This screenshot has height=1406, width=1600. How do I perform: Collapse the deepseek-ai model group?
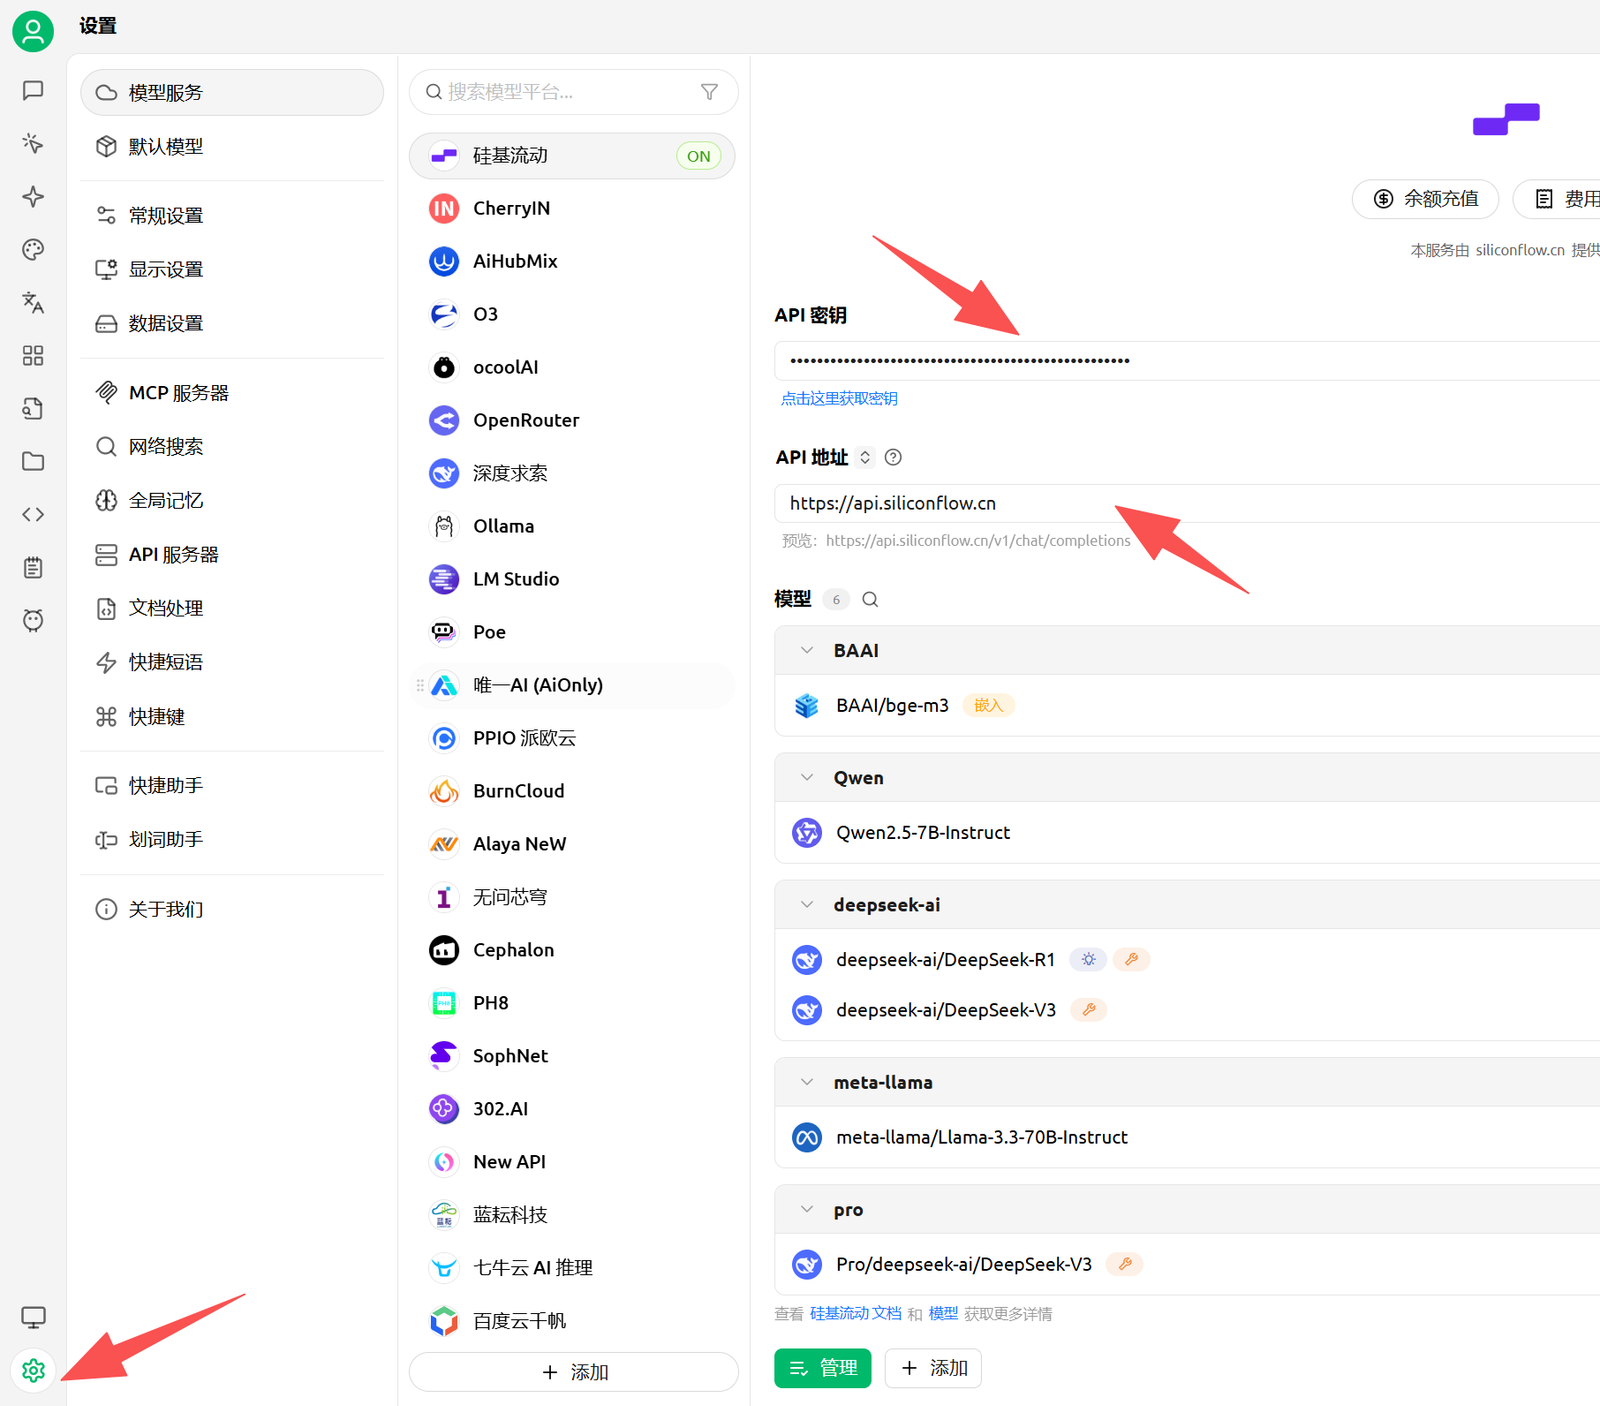click(x=807, y=905)
